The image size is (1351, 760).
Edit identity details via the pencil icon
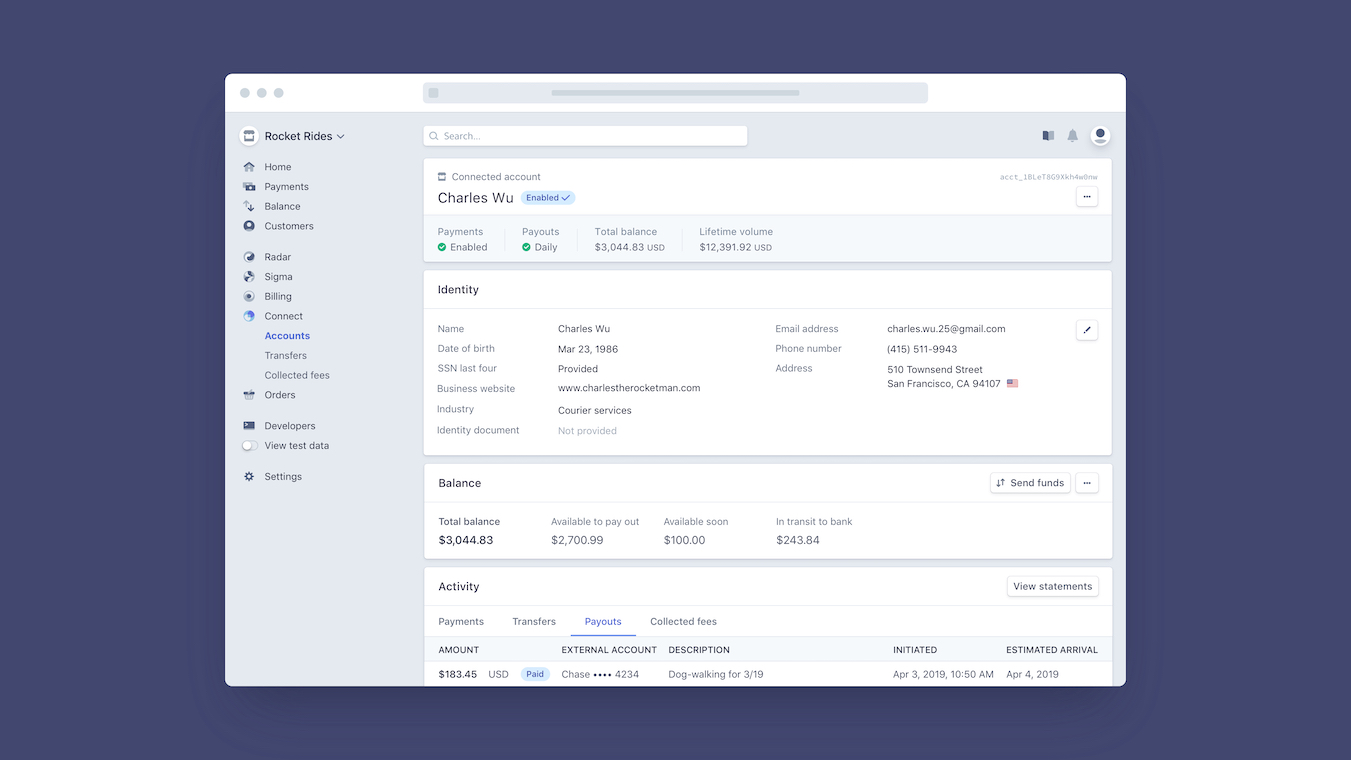click(x=1087, y=329)
